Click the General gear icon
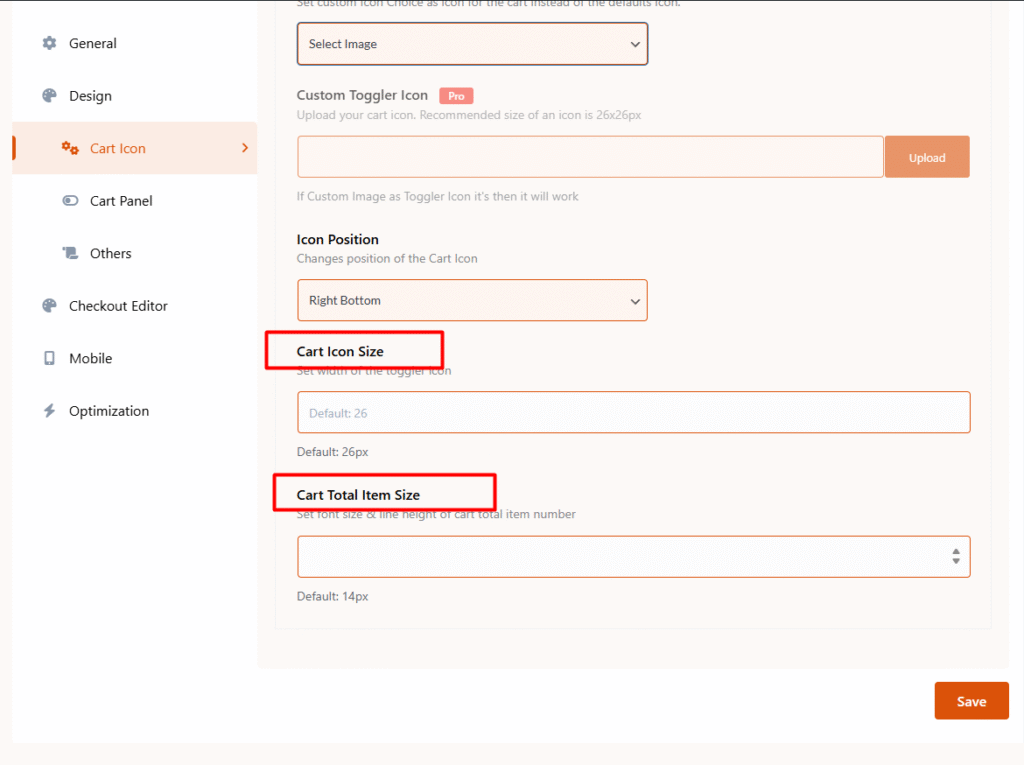The image size is (1024, 765). click(49, 43)
